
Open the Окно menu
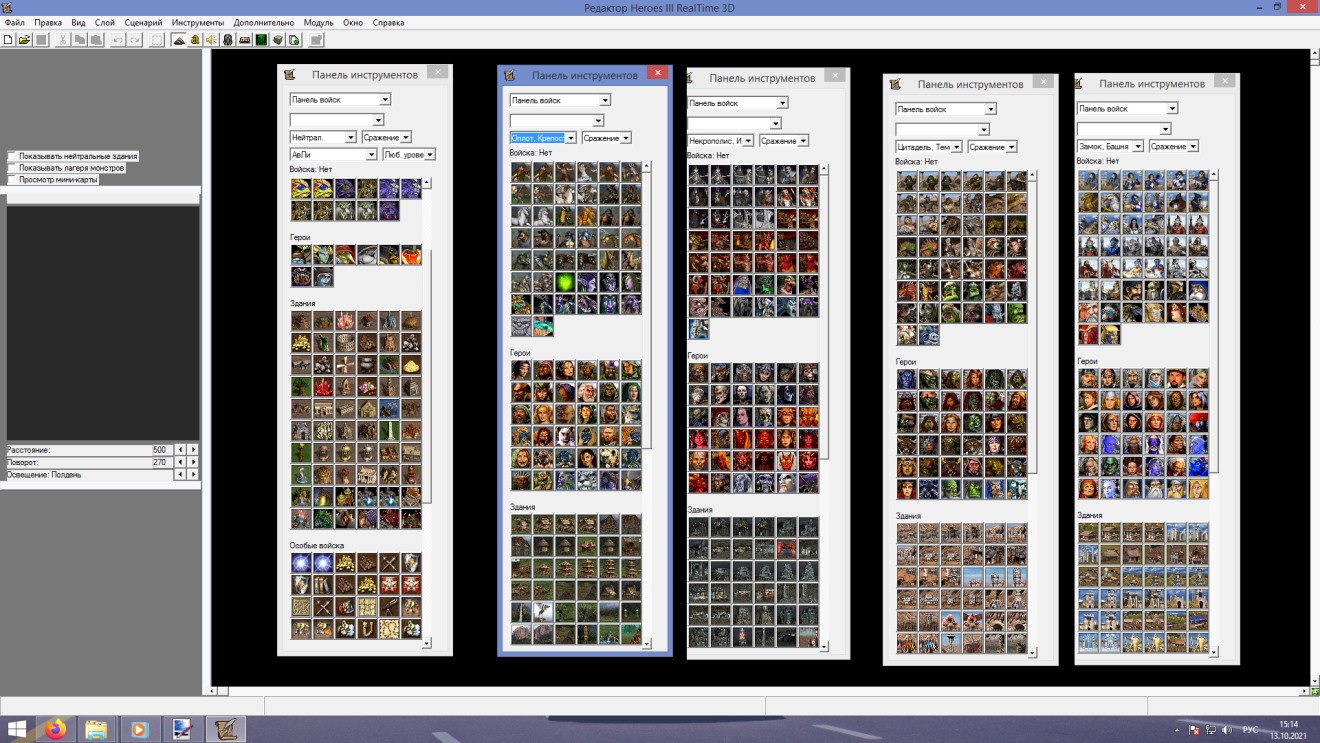[x=353, y=22]
